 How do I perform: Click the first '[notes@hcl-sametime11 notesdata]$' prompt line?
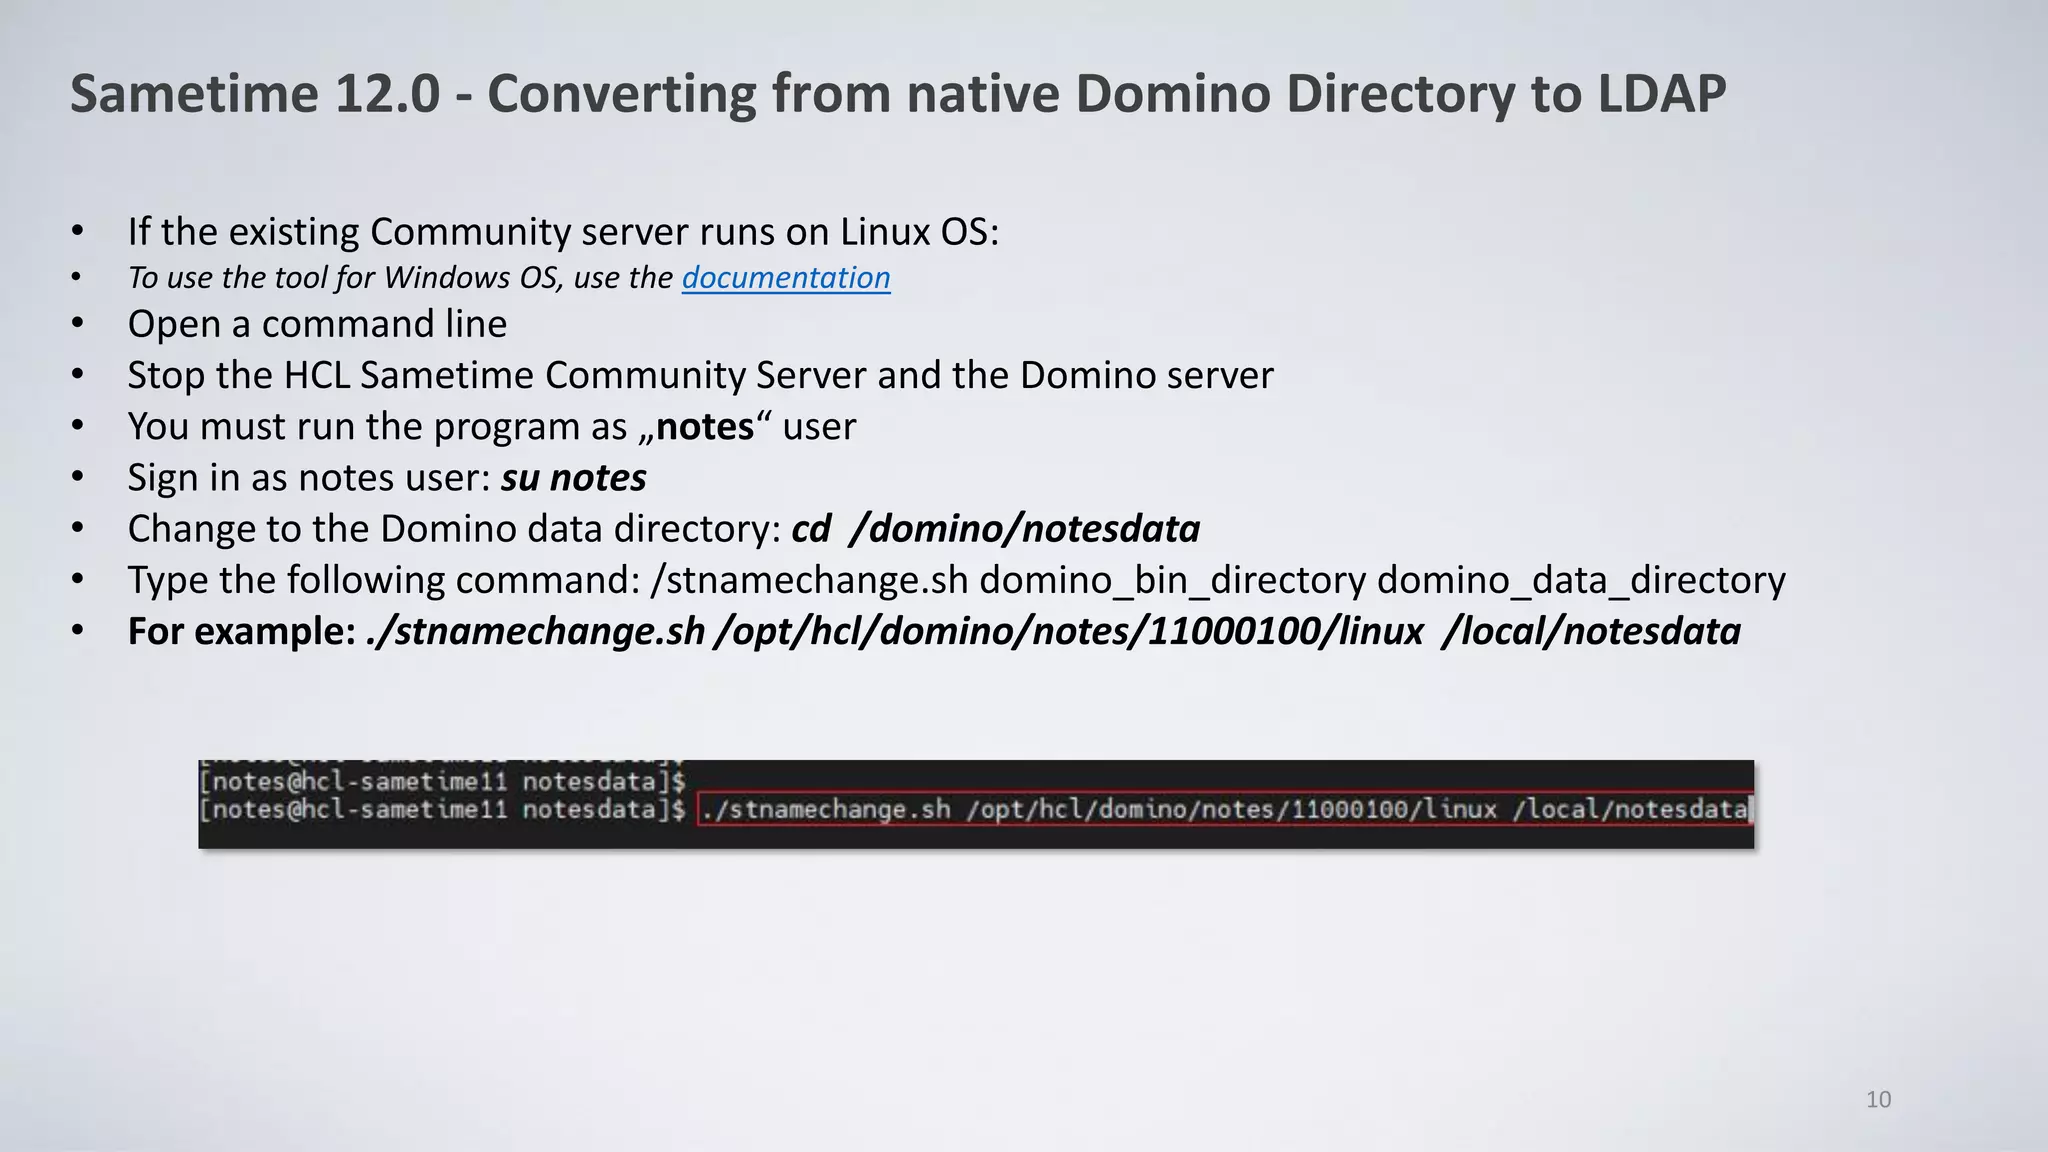point(442,781)
